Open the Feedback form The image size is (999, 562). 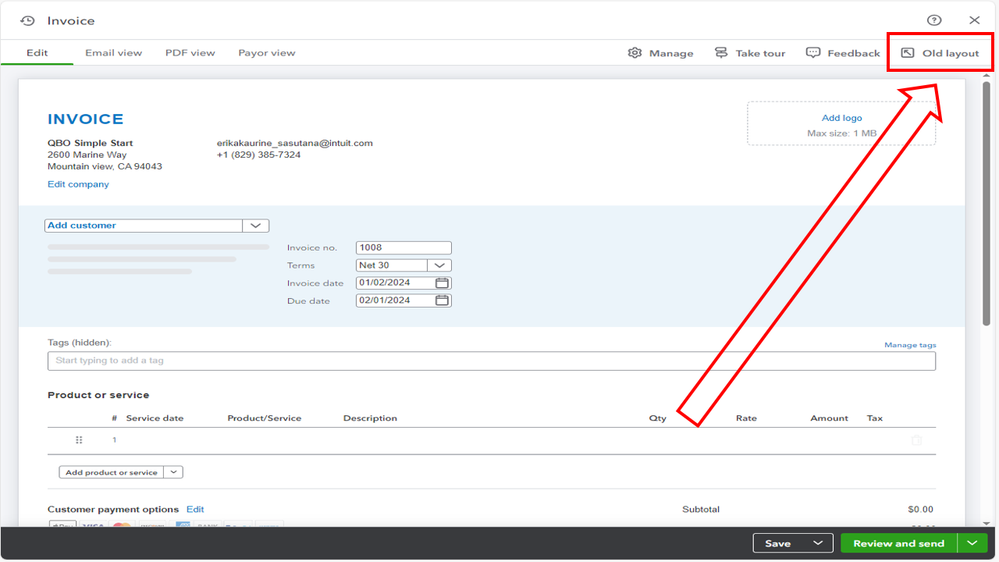[843, 53]
